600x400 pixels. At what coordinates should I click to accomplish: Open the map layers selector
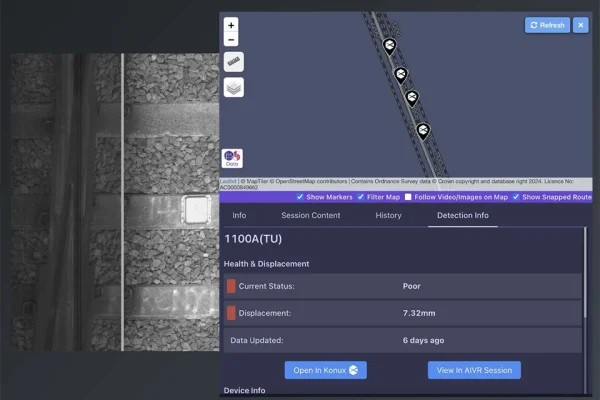[x=233, y=88]
